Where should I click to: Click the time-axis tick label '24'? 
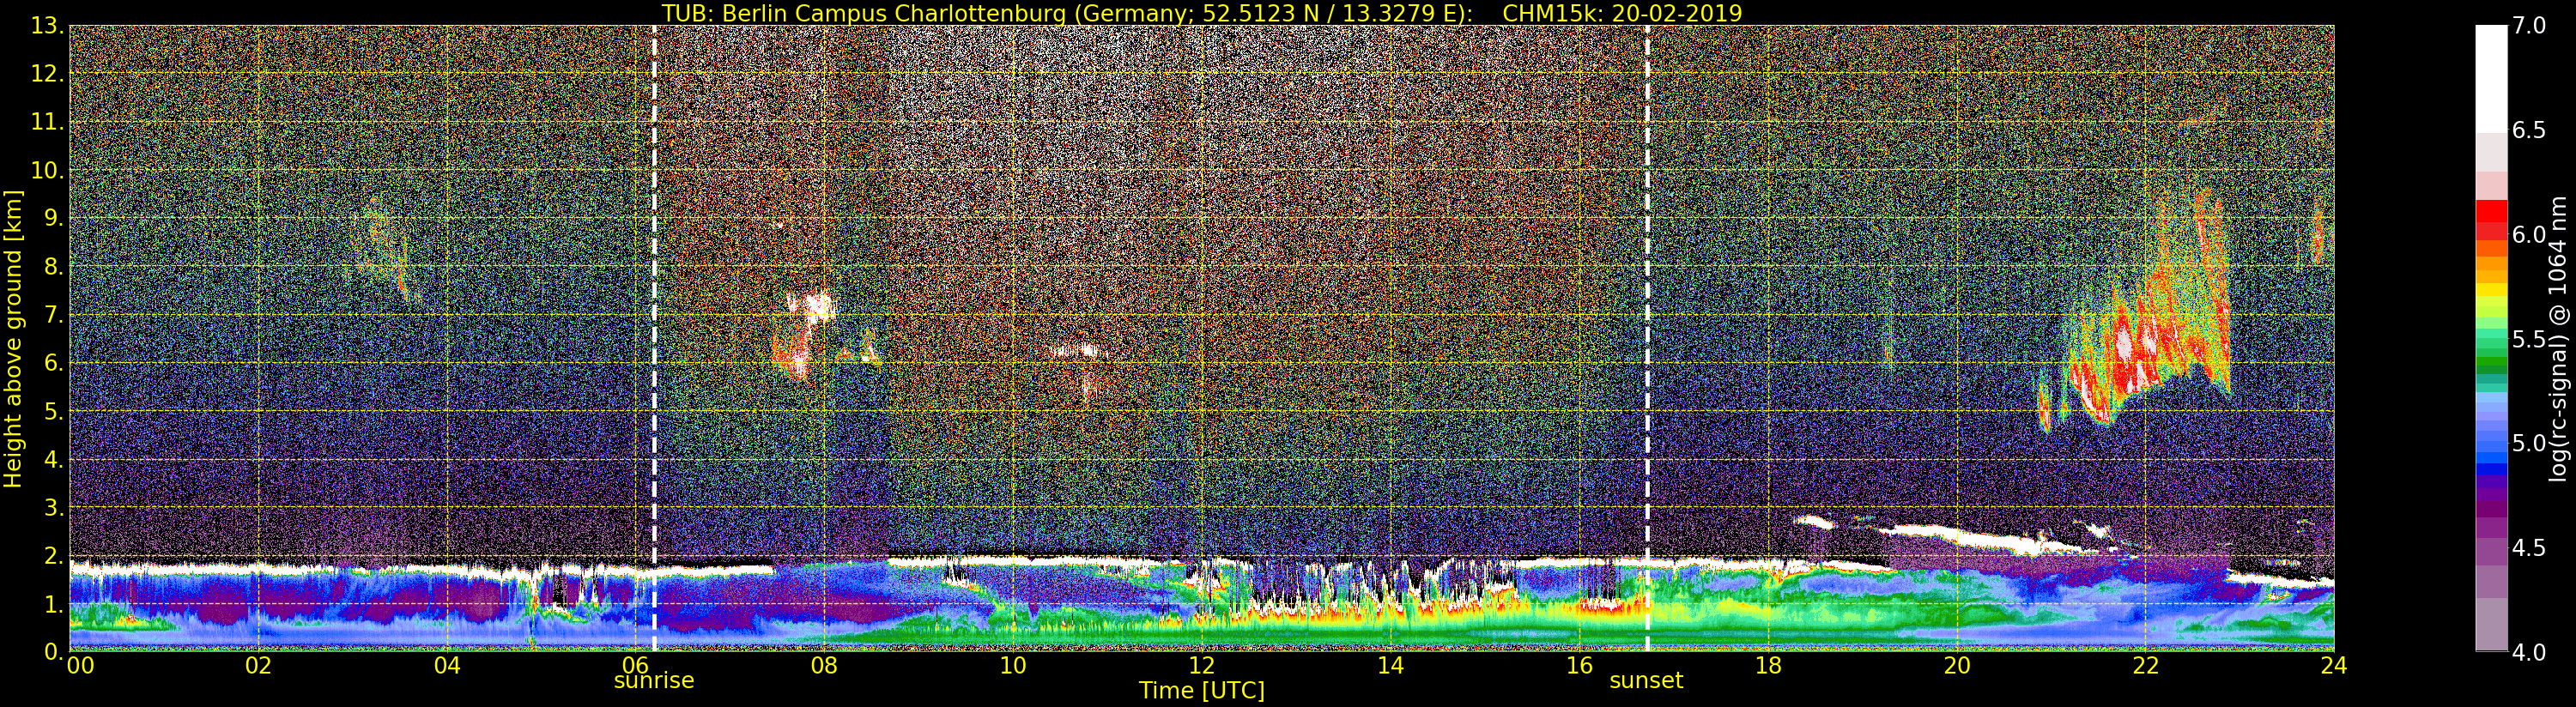(2334, 665)
